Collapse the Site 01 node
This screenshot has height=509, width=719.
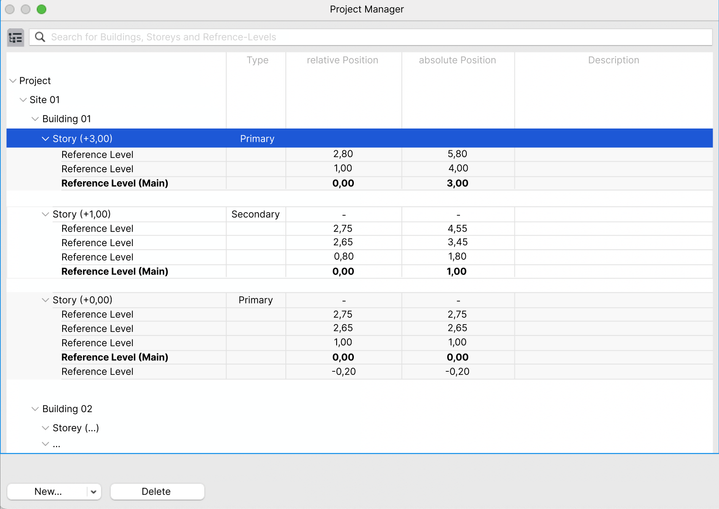click(23, 100)
